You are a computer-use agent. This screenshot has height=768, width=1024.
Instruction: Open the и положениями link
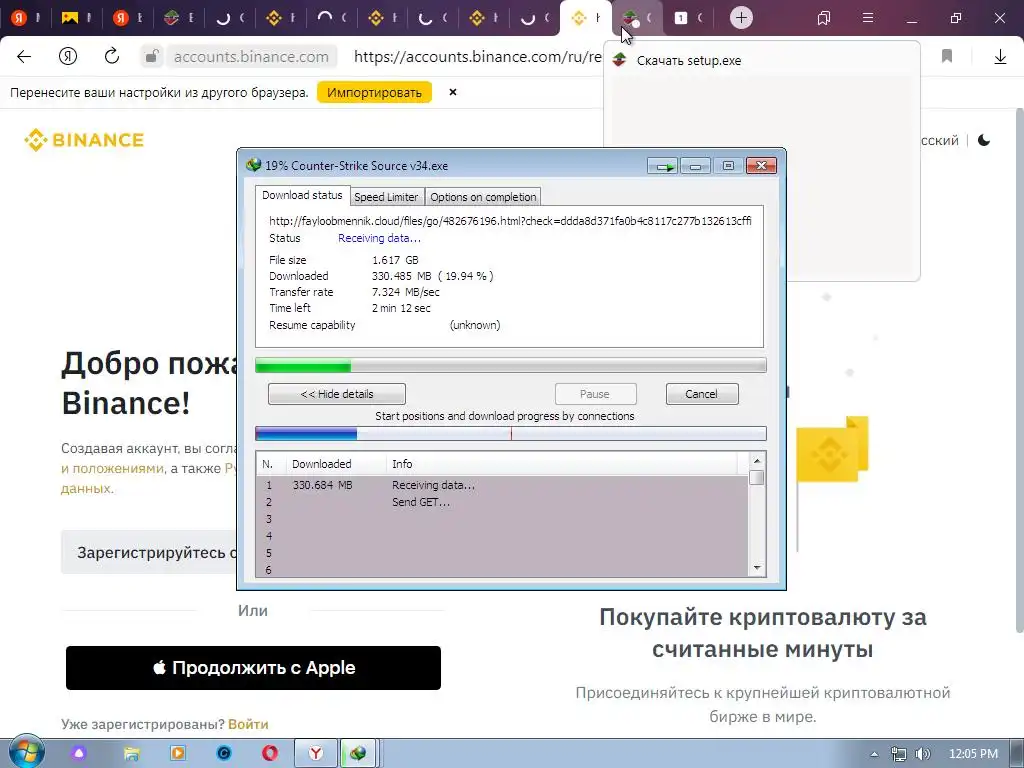click(112, 468)
